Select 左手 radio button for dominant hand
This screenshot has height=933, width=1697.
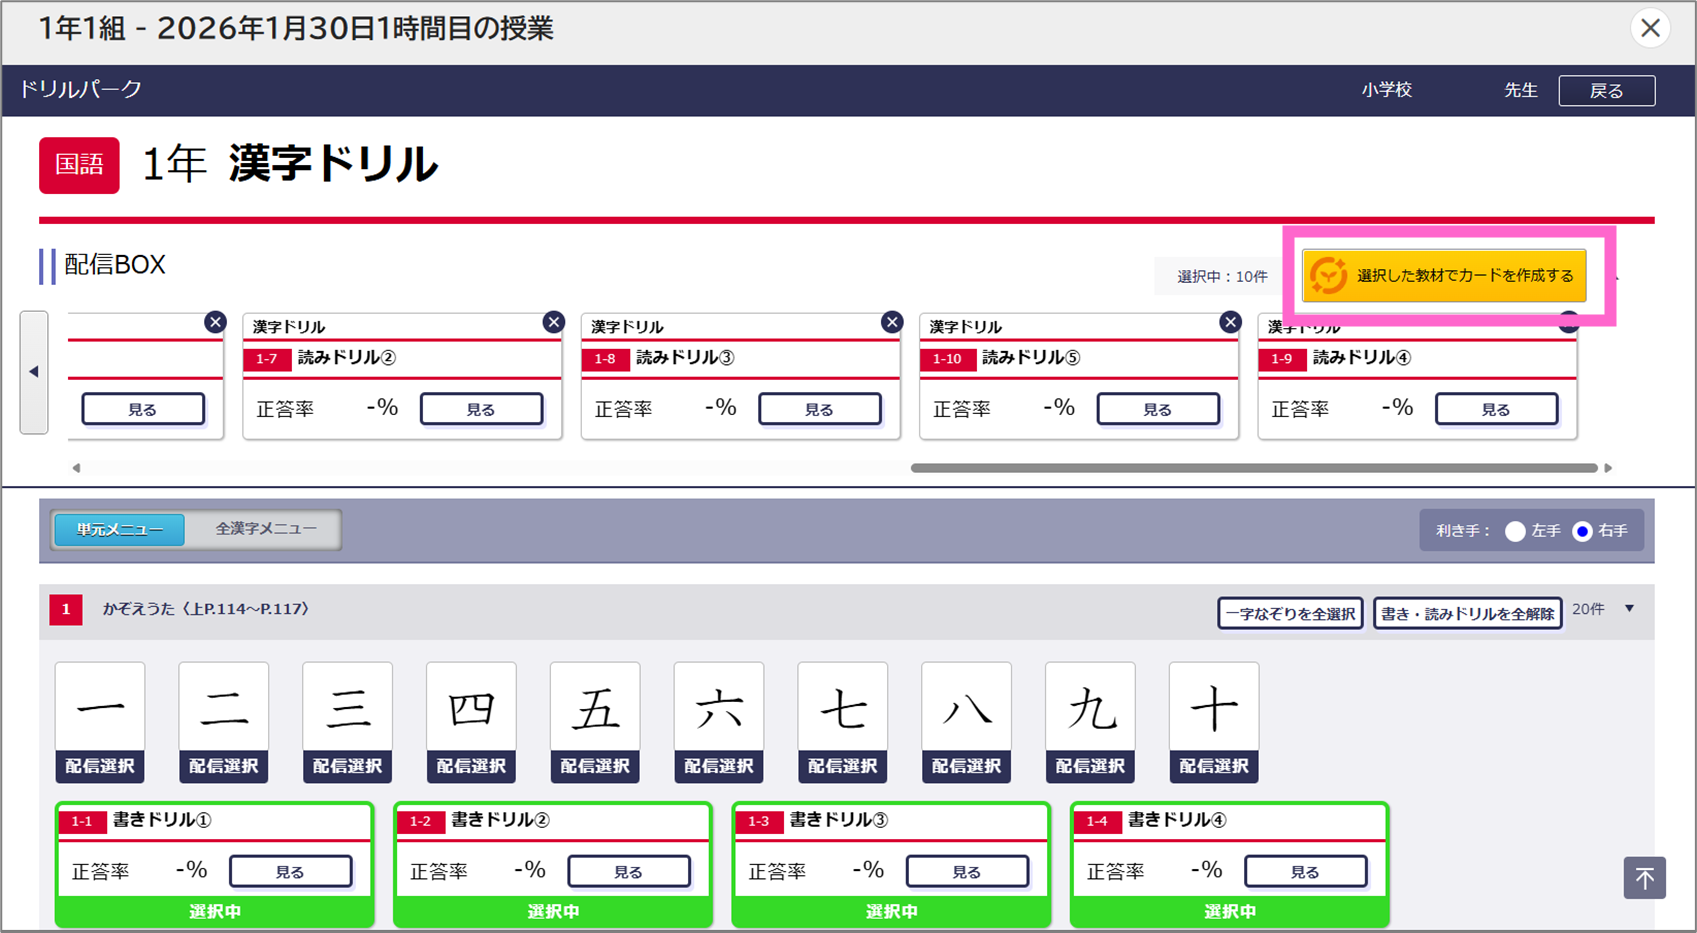(x=1515, y=531)
